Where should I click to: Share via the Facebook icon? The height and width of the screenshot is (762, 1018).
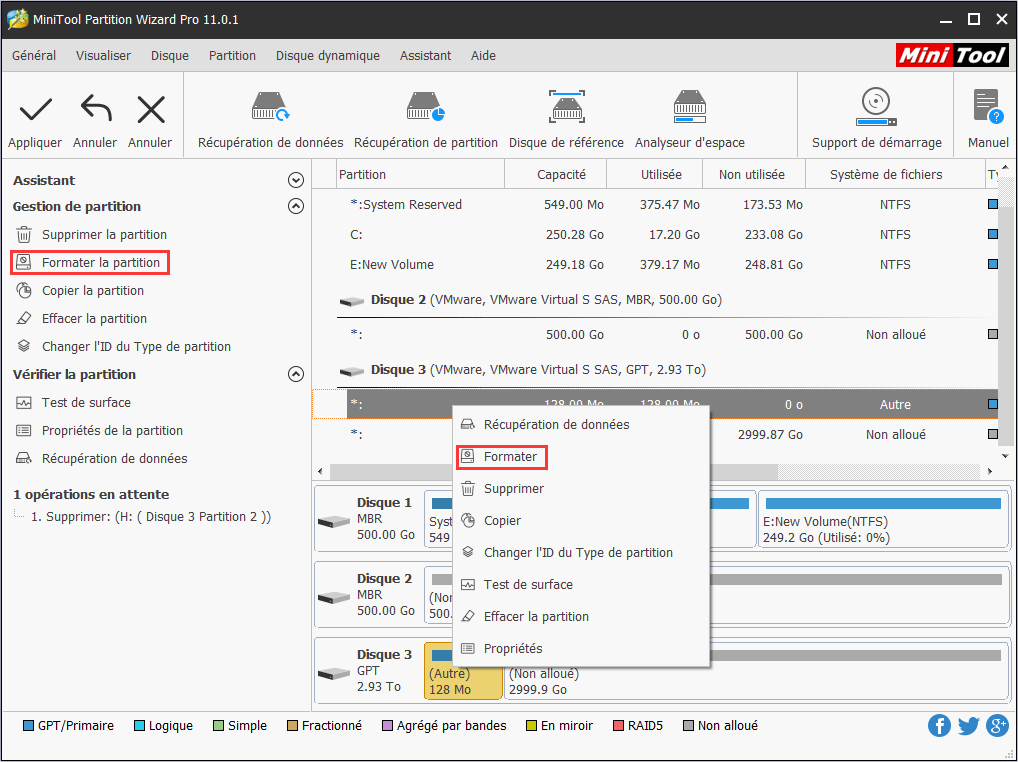pyautogui.click(x=939, y=726)
